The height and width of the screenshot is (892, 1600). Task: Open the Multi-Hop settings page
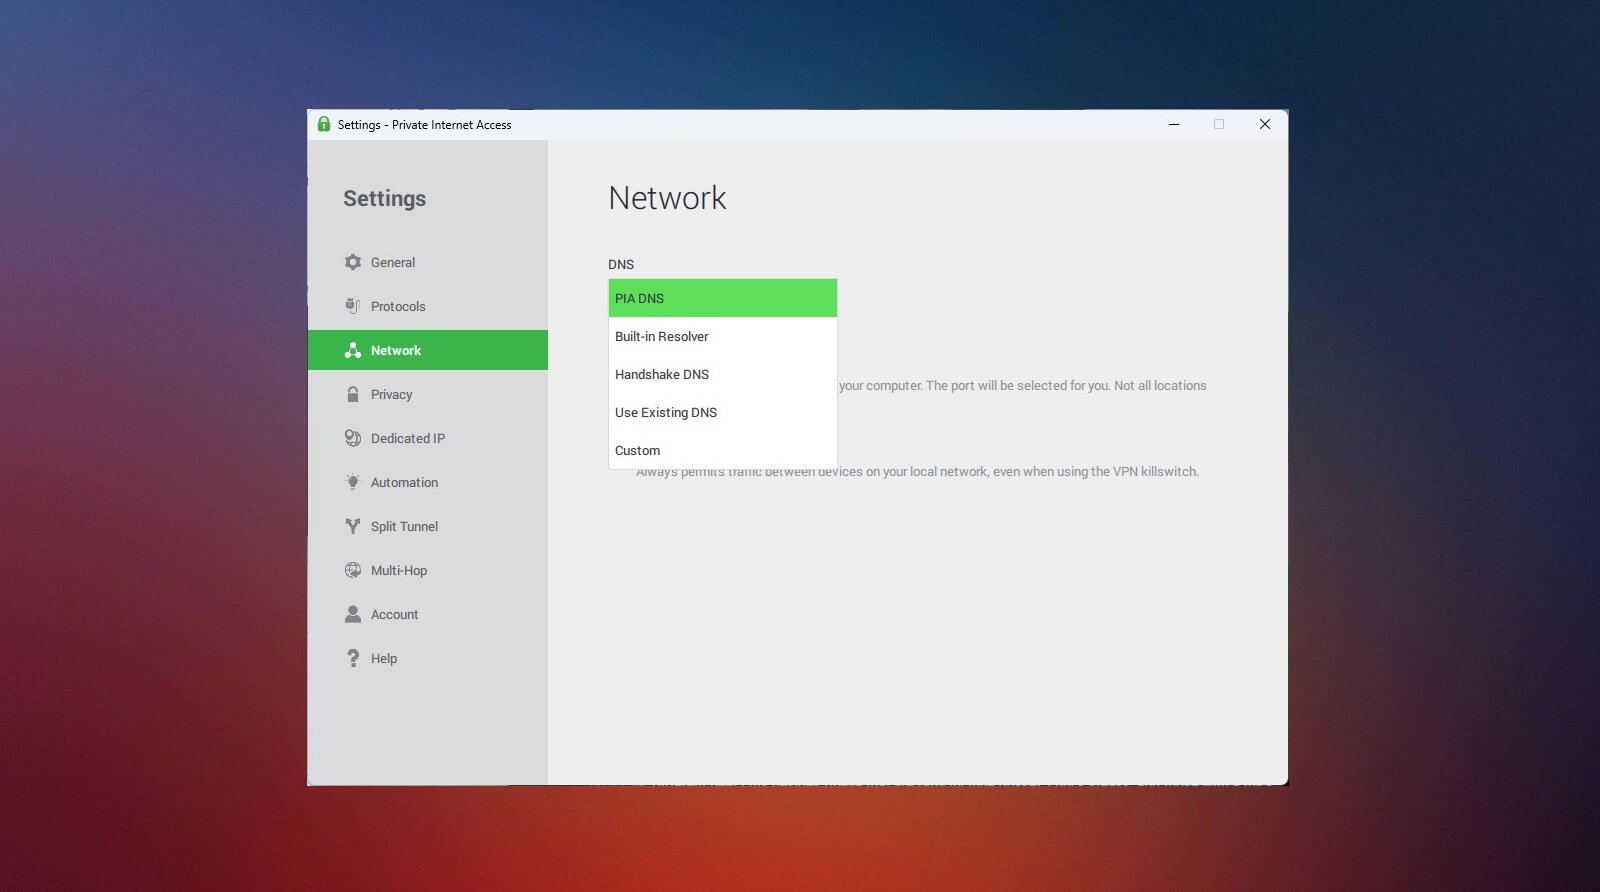428,570
